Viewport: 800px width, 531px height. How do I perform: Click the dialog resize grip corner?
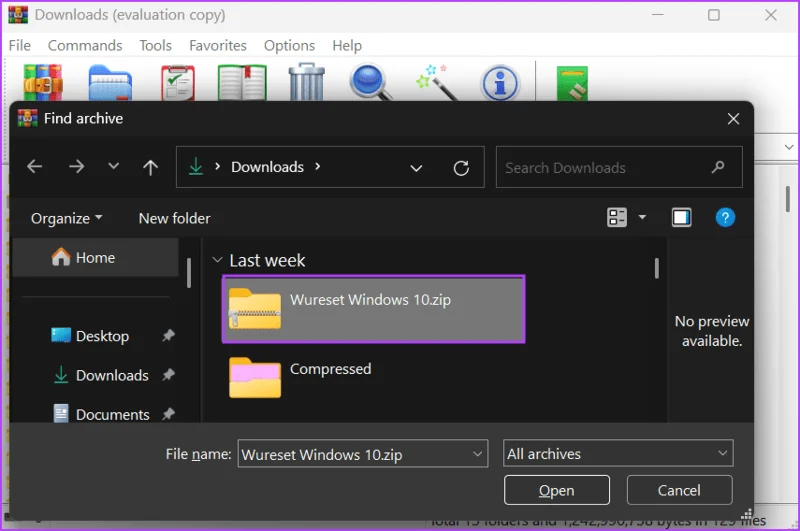[x=747, y=514]
